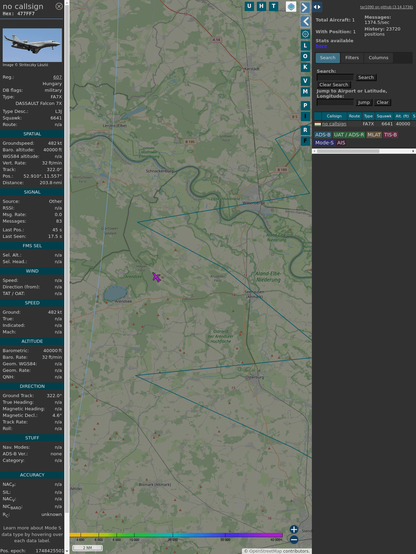
Task: Click the ADS-B source legend tag
Action: [x=323, y=135]
